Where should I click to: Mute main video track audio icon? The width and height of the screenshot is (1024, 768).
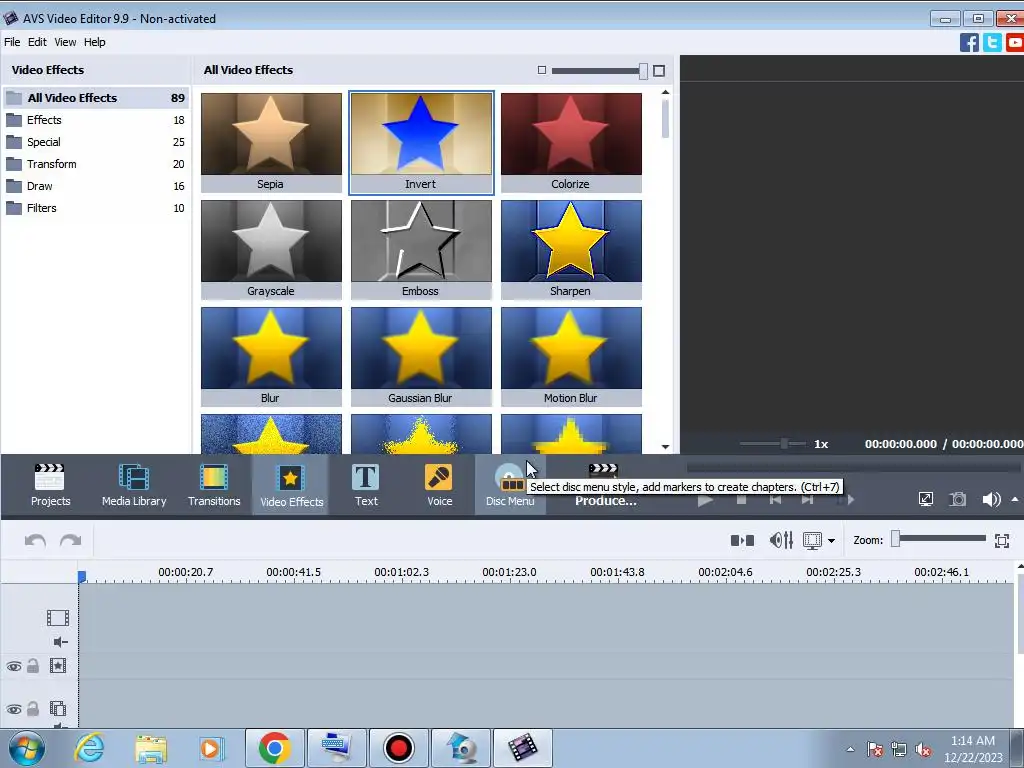60,642
